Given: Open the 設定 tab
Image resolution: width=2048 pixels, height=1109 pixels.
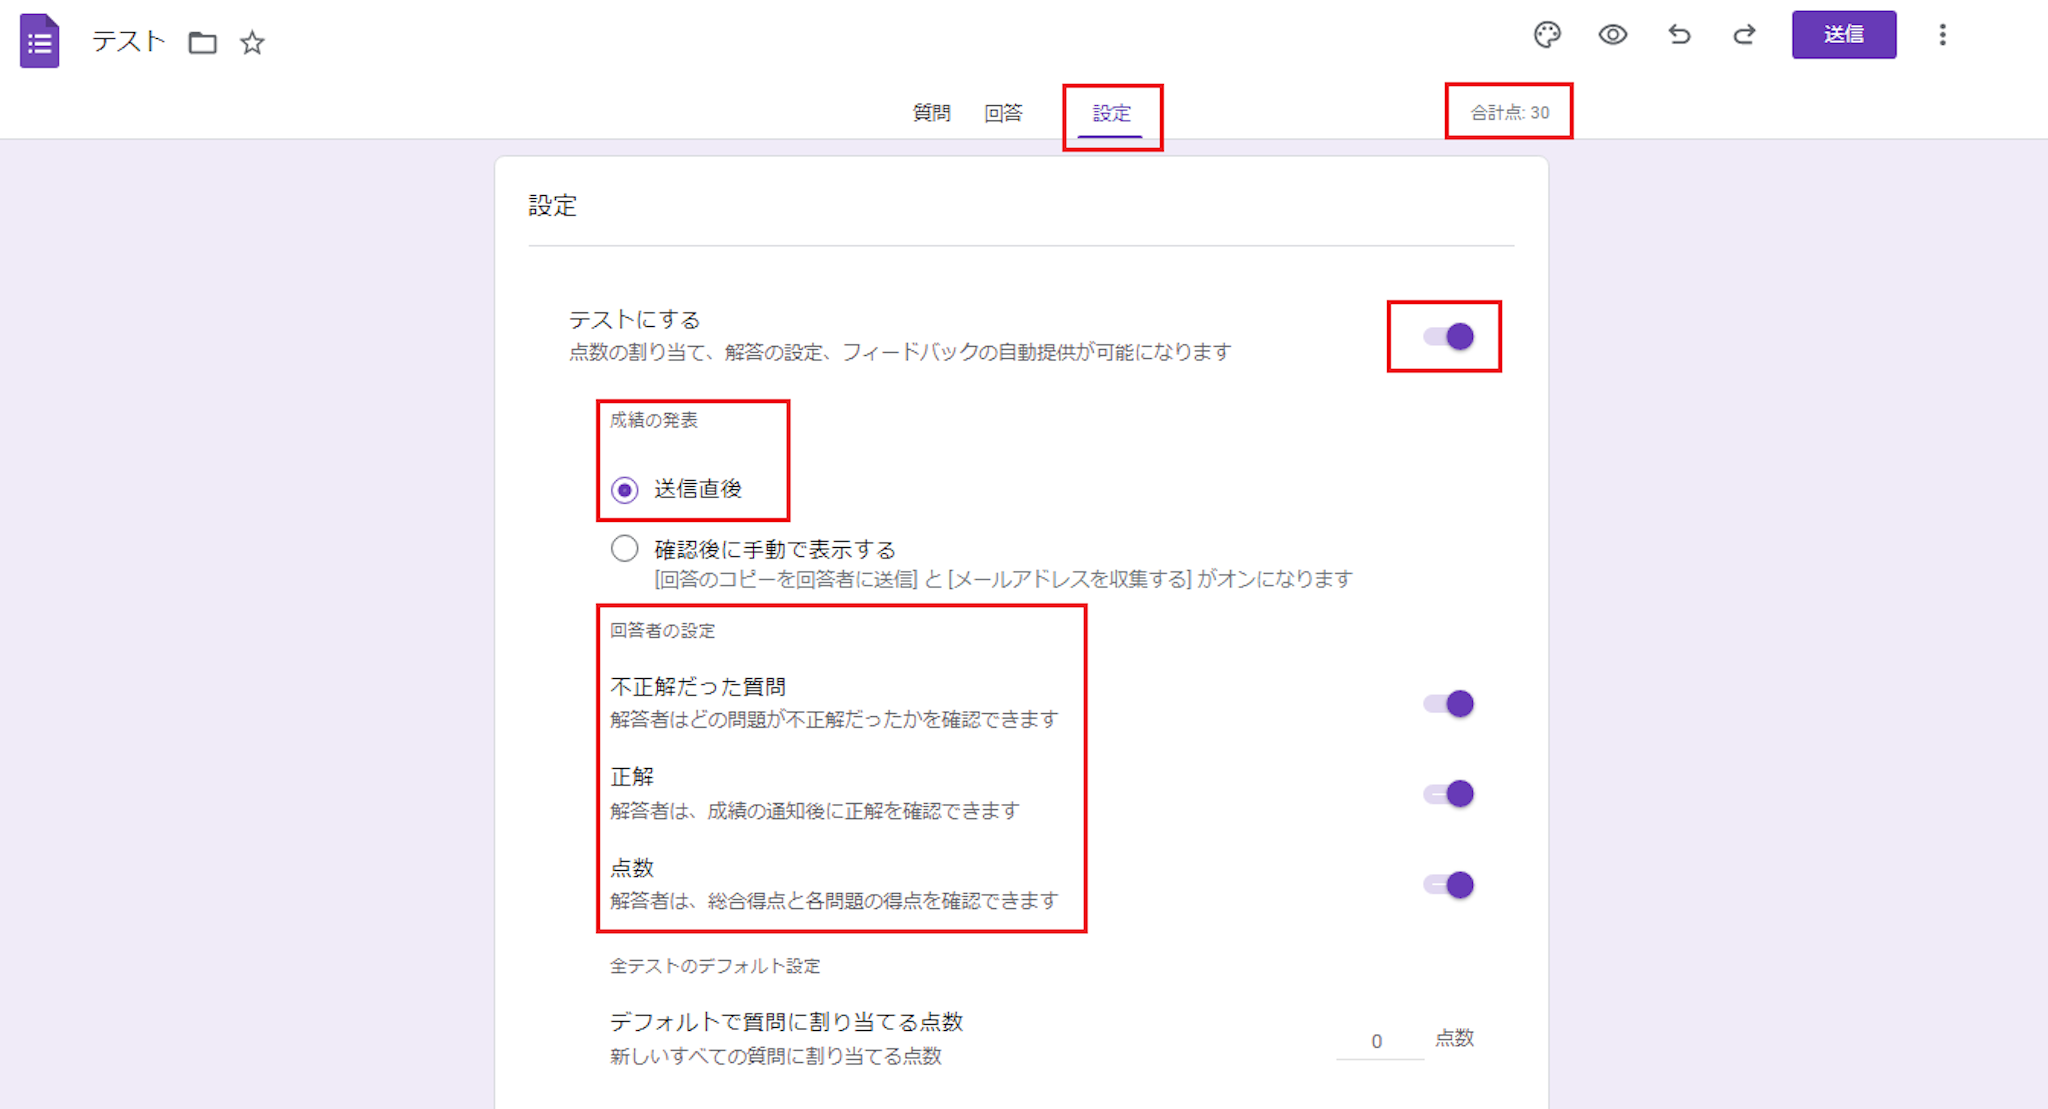Looking at the screenshot, I should point(1111,113).
